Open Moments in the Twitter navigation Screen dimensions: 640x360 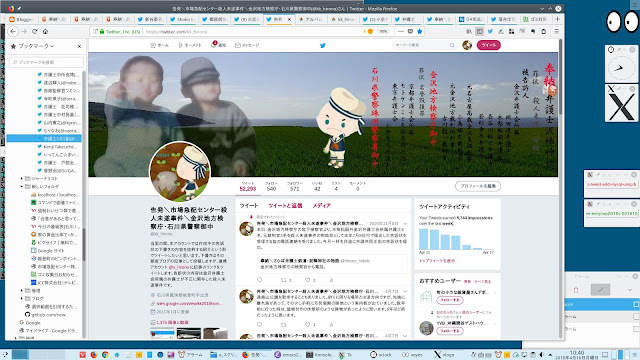pyautogui.click(x=190, y=45)
